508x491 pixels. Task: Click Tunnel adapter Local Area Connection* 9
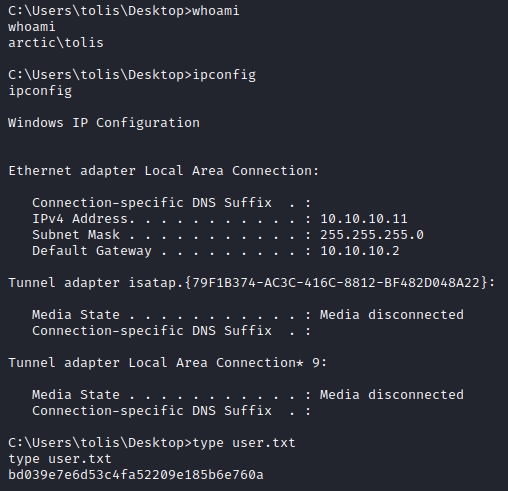(x=168, y=363)
